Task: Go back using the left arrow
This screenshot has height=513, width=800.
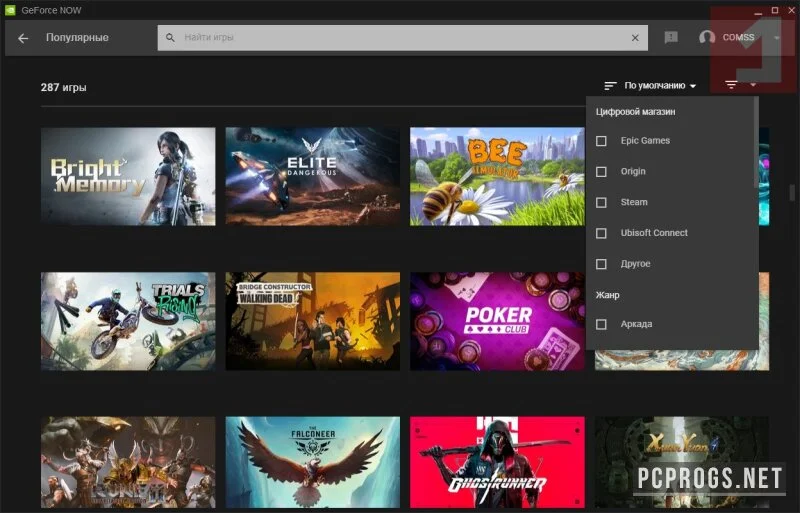Action: [x=23, y=38]
